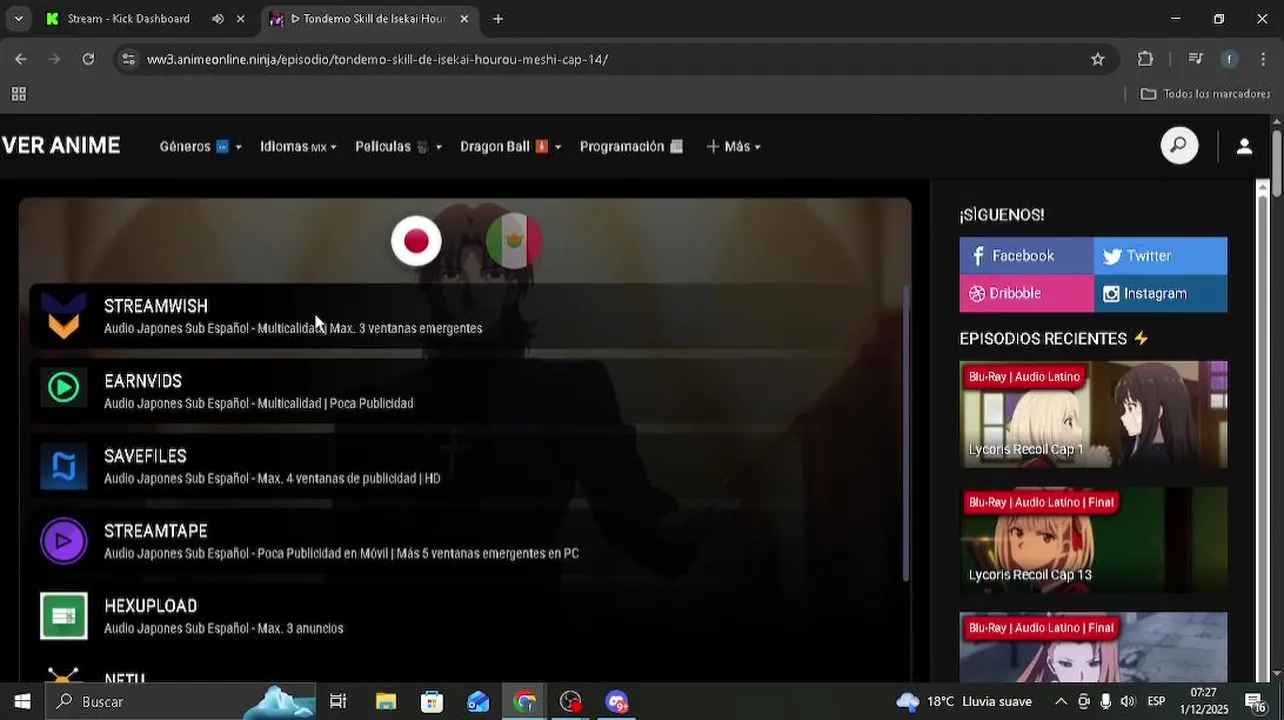The height and width of the screenshot is (720, 1284).
Task: Click the Earnvids green play icon
Action: click(x=64, y=388)
